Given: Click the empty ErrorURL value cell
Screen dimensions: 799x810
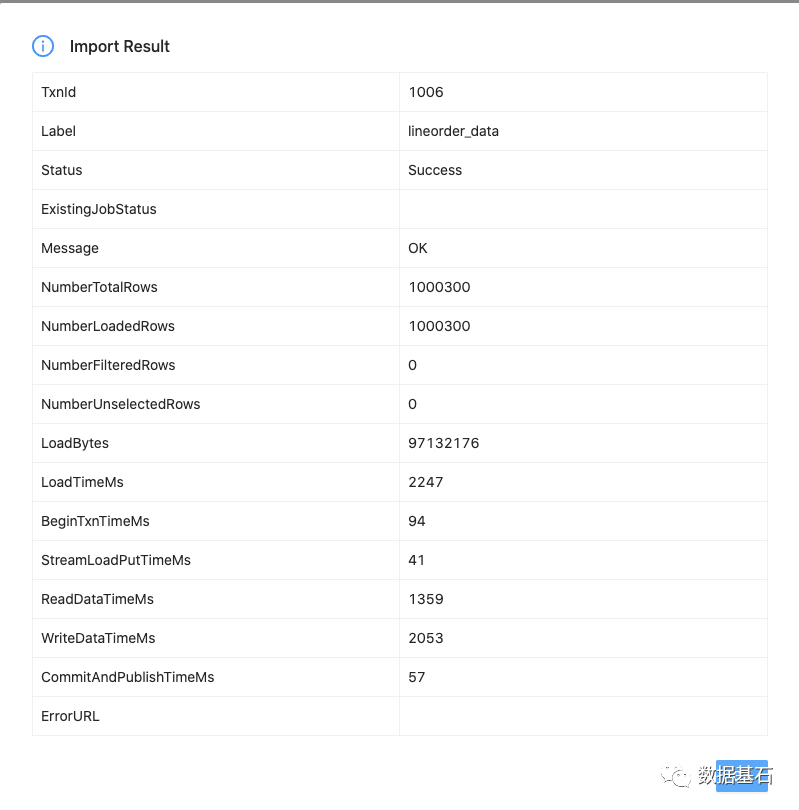Looking at the screenshot, I should coord(583,716).
